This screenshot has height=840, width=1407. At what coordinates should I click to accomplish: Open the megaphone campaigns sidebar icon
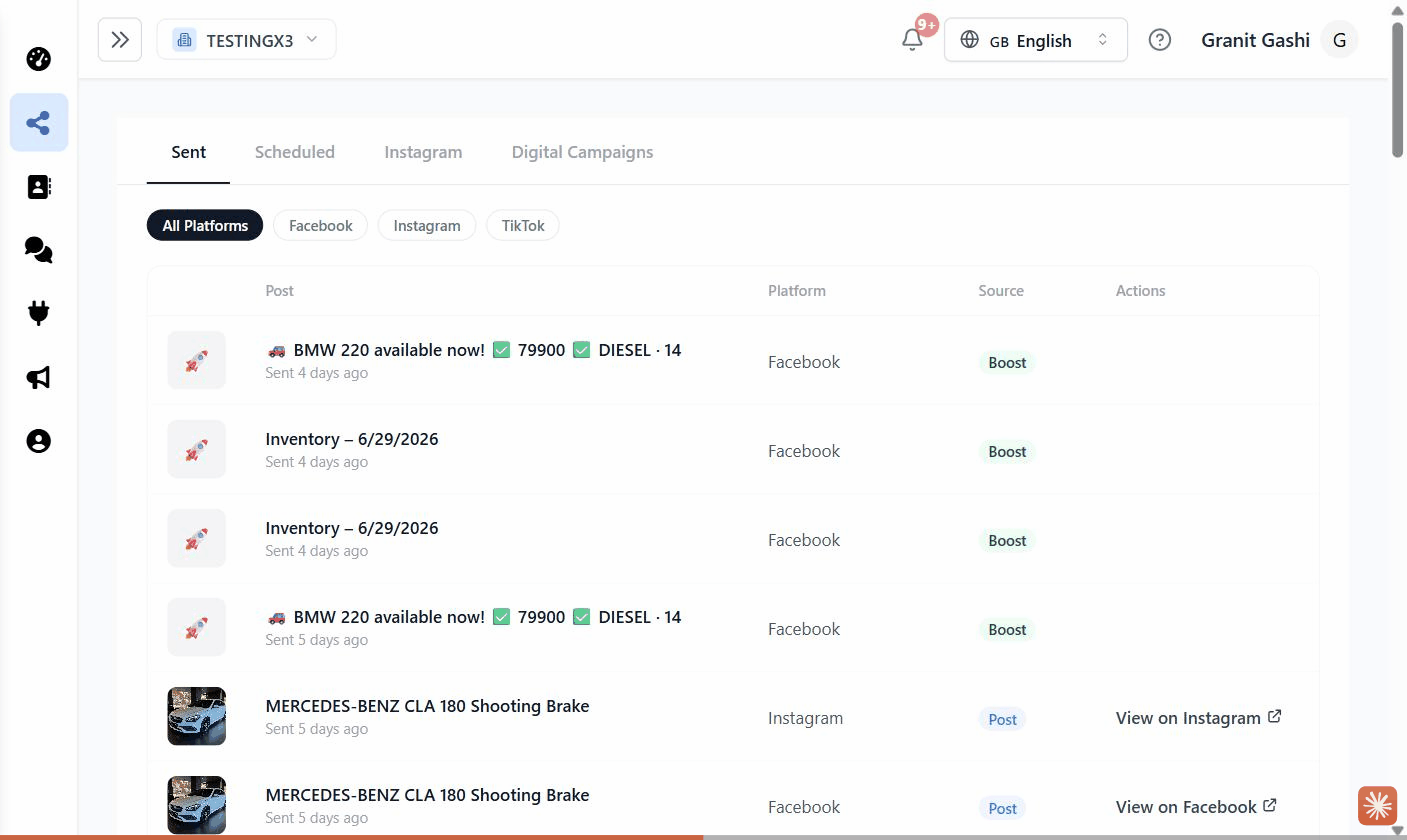[38, 377]
